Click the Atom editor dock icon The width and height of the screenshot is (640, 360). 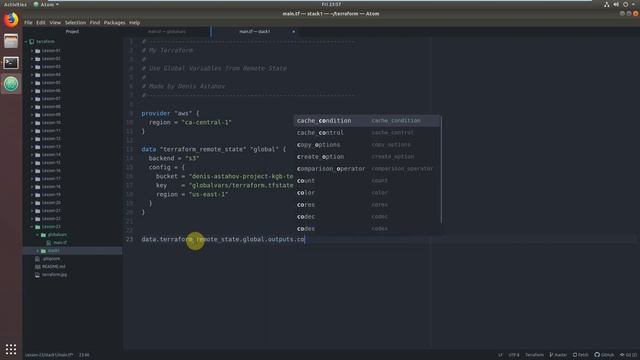(x=11, y=84)
